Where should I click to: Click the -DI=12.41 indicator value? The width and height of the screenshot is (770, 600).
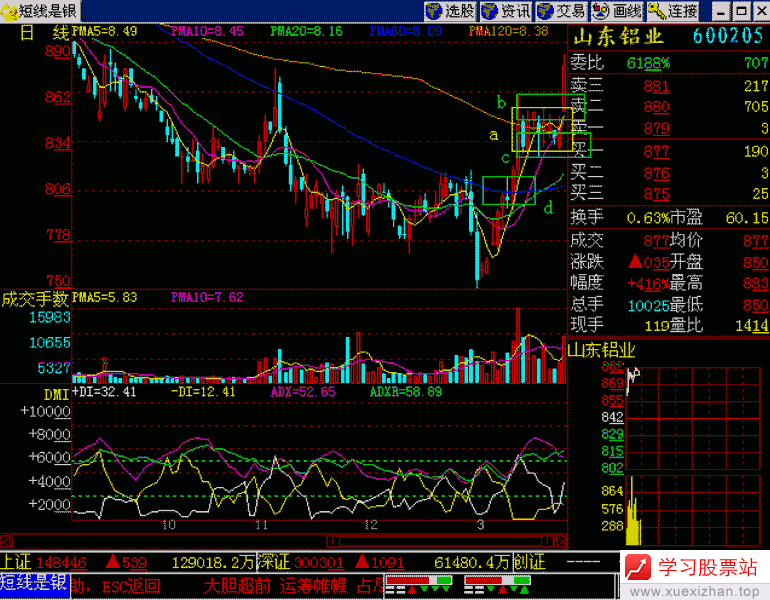tap(203, 392)
